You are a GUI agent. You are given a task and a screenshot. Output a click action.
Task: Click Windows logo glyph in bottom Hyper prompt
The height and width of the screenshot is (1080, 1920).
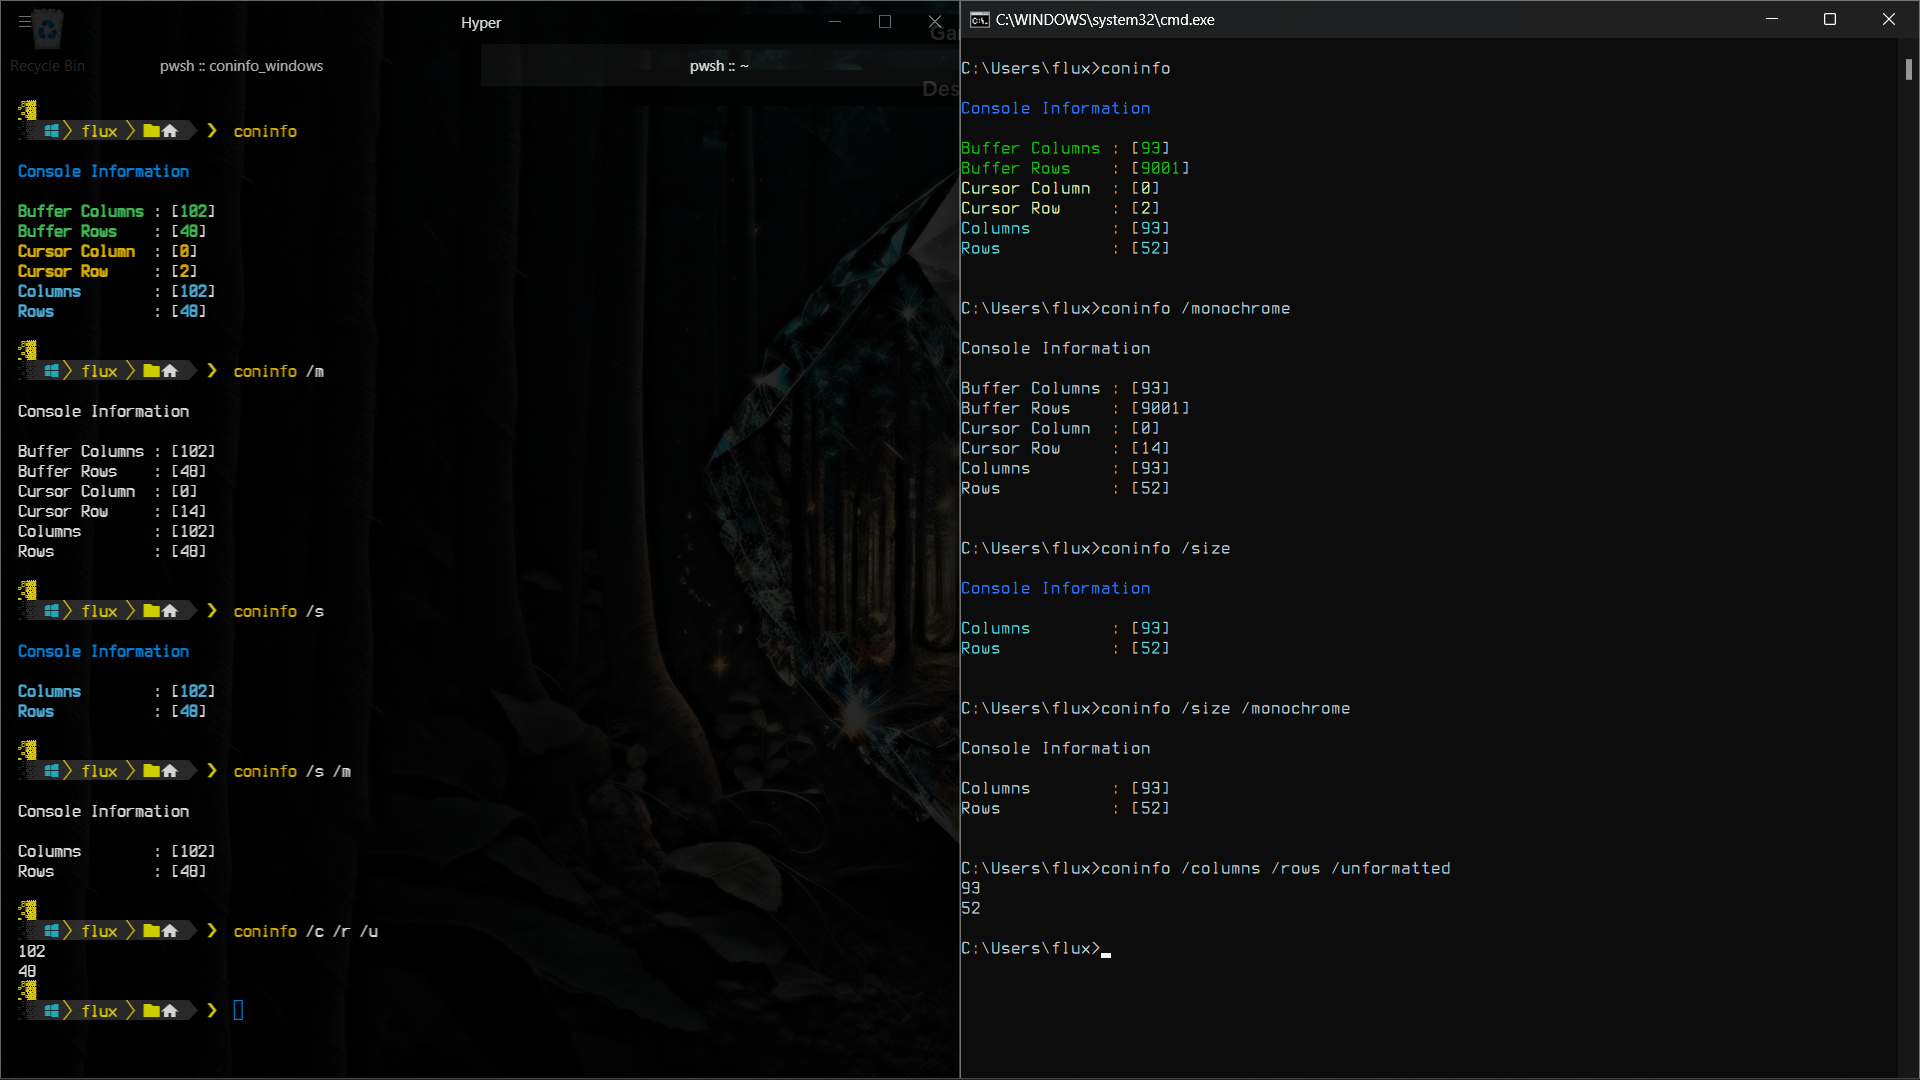pos(51,1011)
